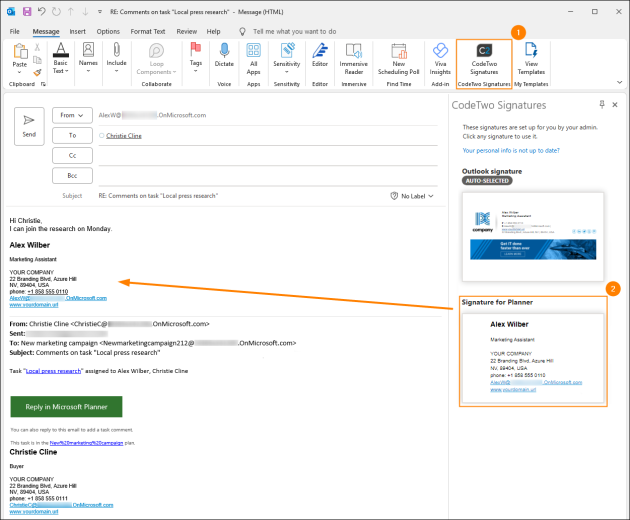The width and height of the screenshot is (630, 520).
Task: Copy selection with Copy icon
Action: [x=37, y=60]
